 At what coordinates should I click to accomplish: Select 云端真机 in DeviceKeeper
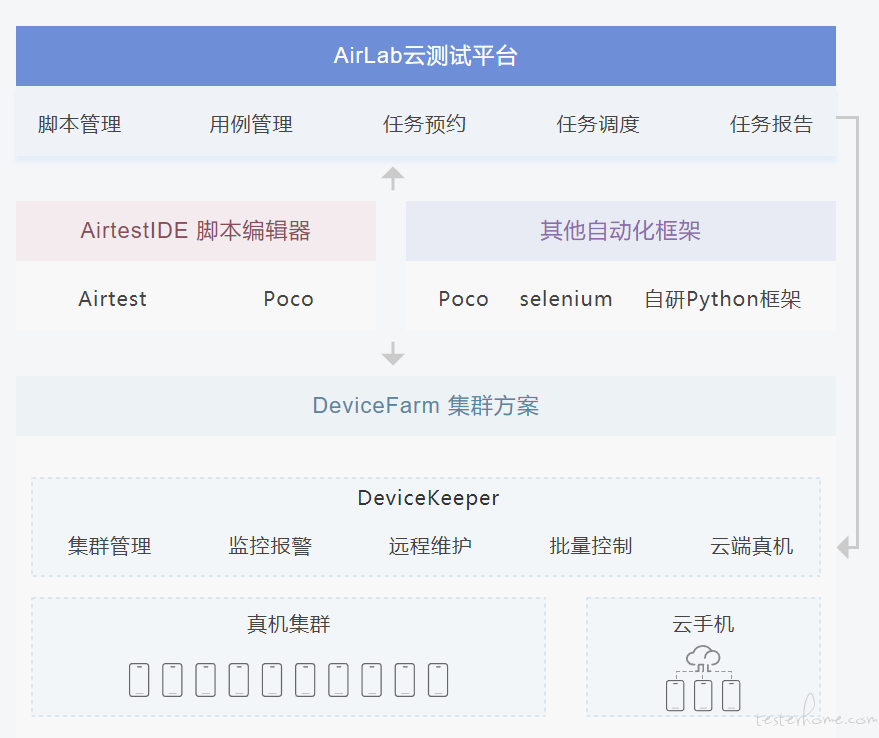(x=751, y=546)
